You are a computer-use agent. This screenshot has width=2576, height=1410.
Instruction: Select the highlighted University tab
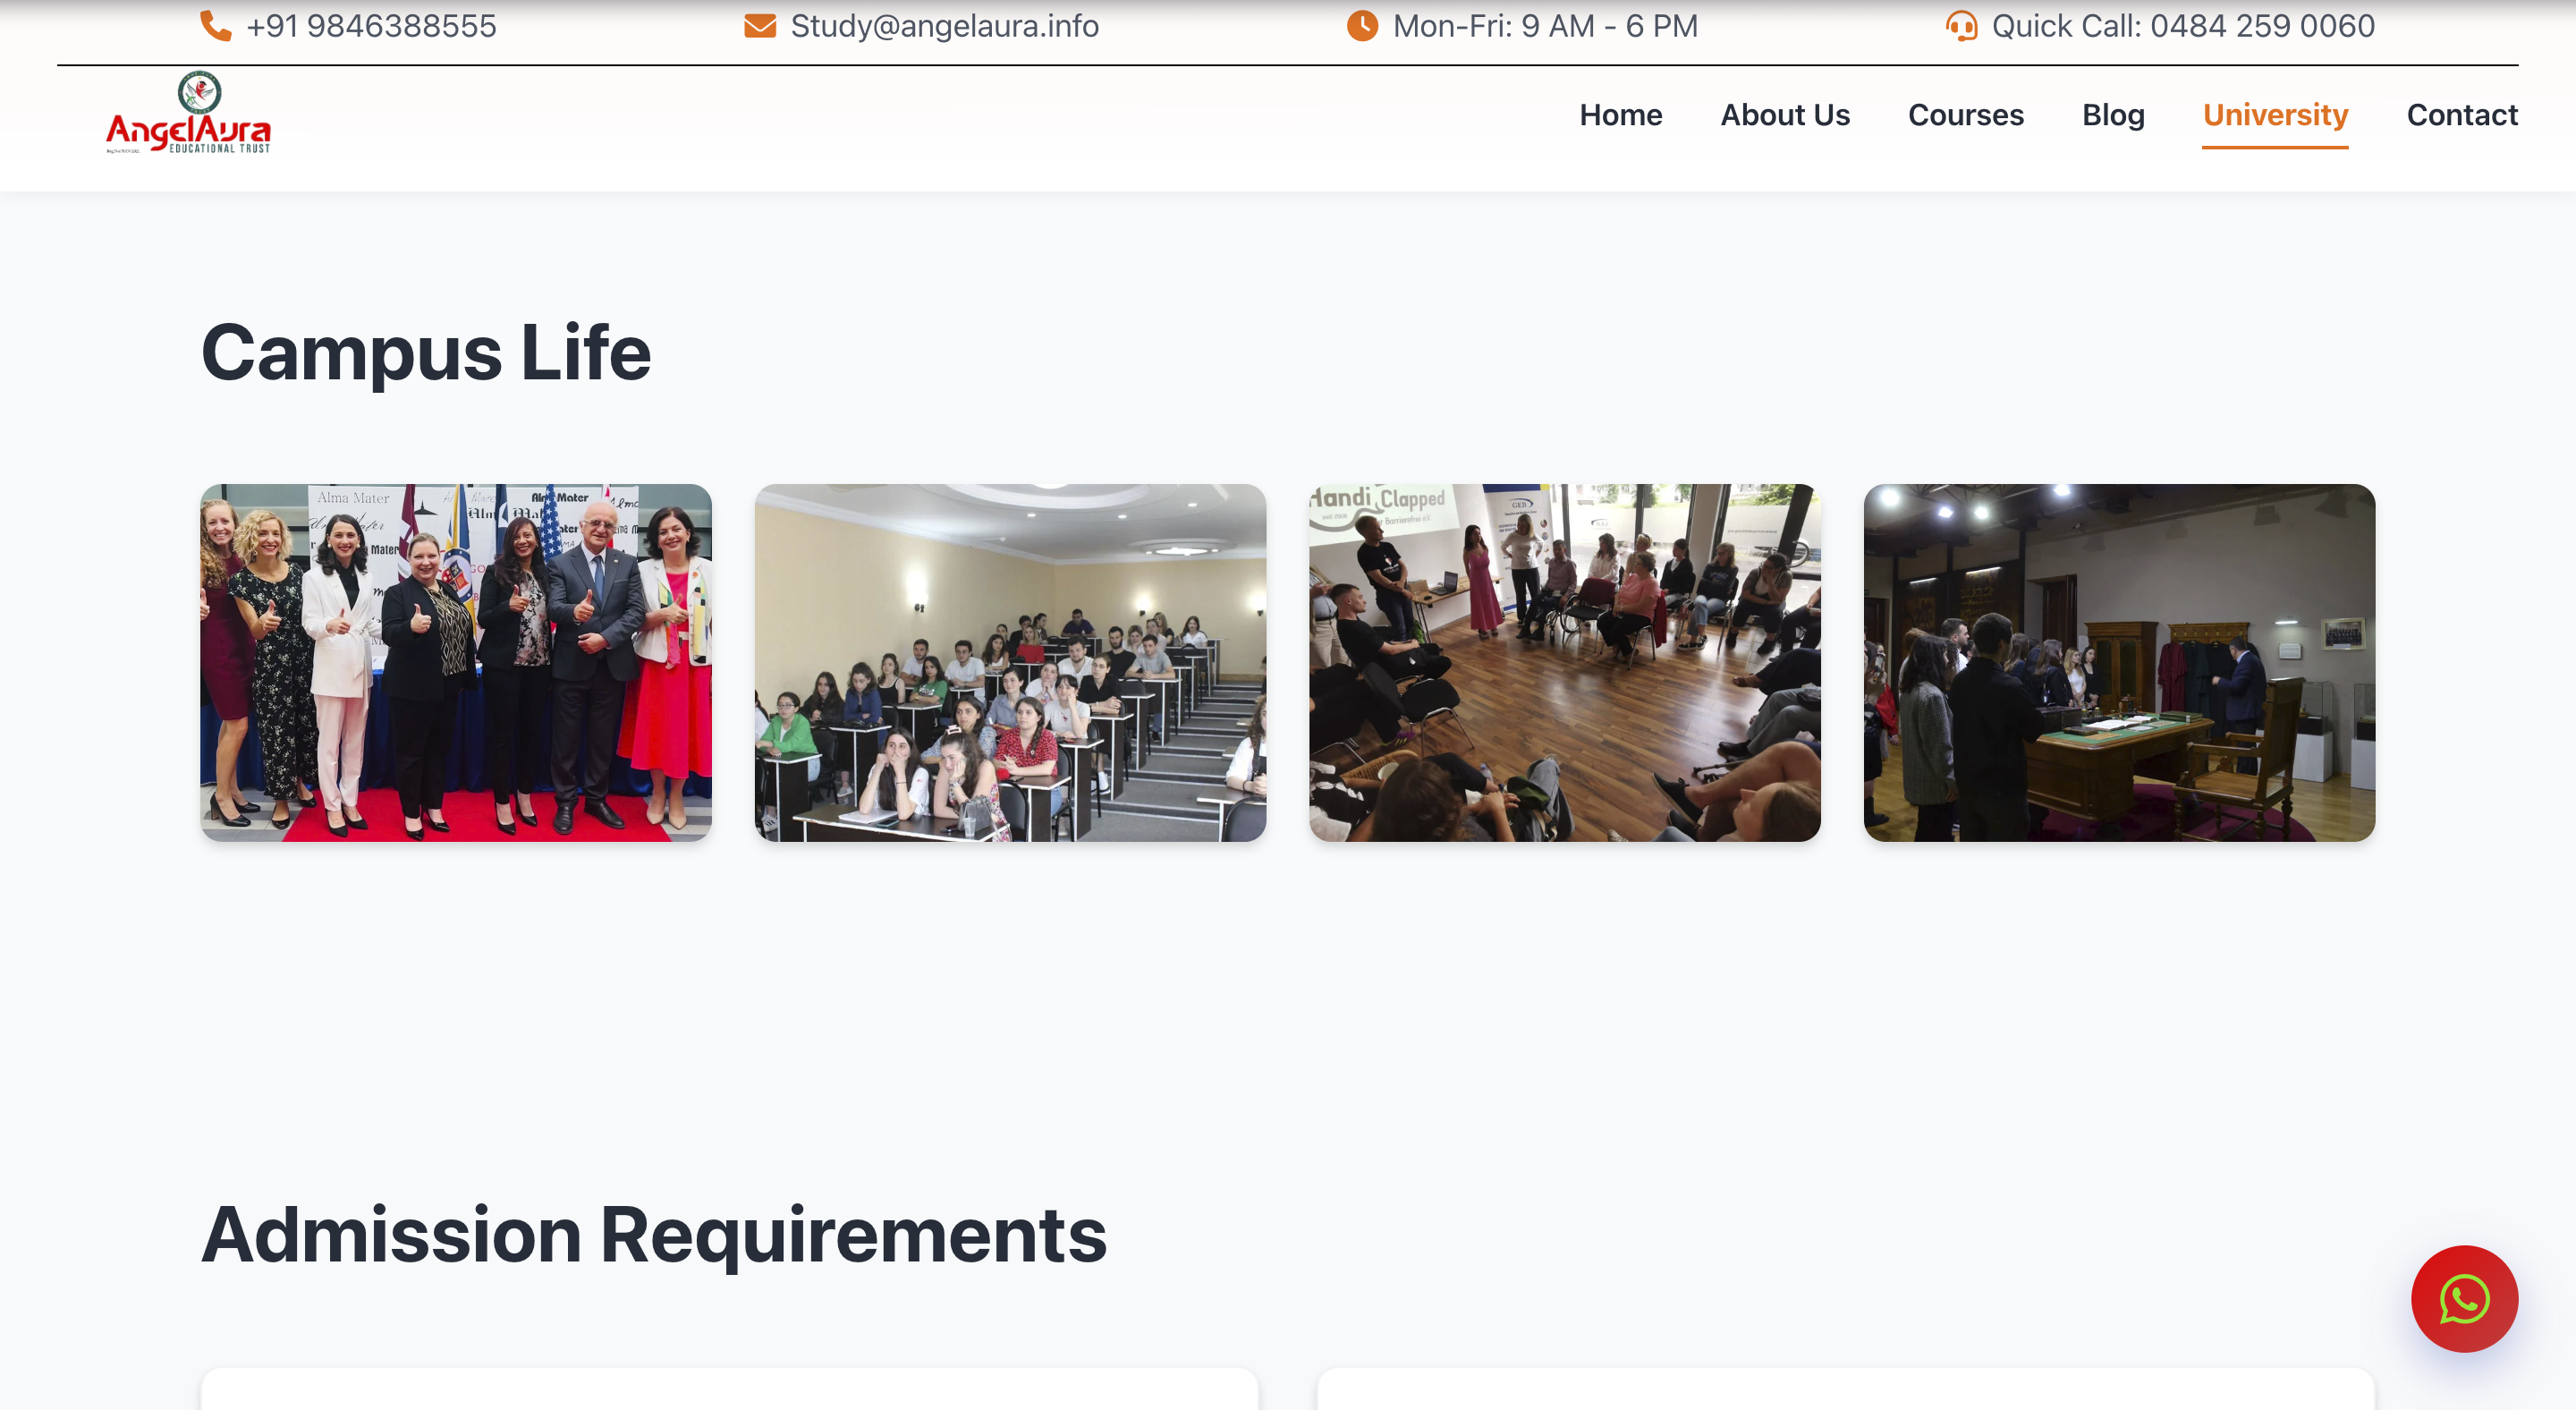tap(2275, 115)
